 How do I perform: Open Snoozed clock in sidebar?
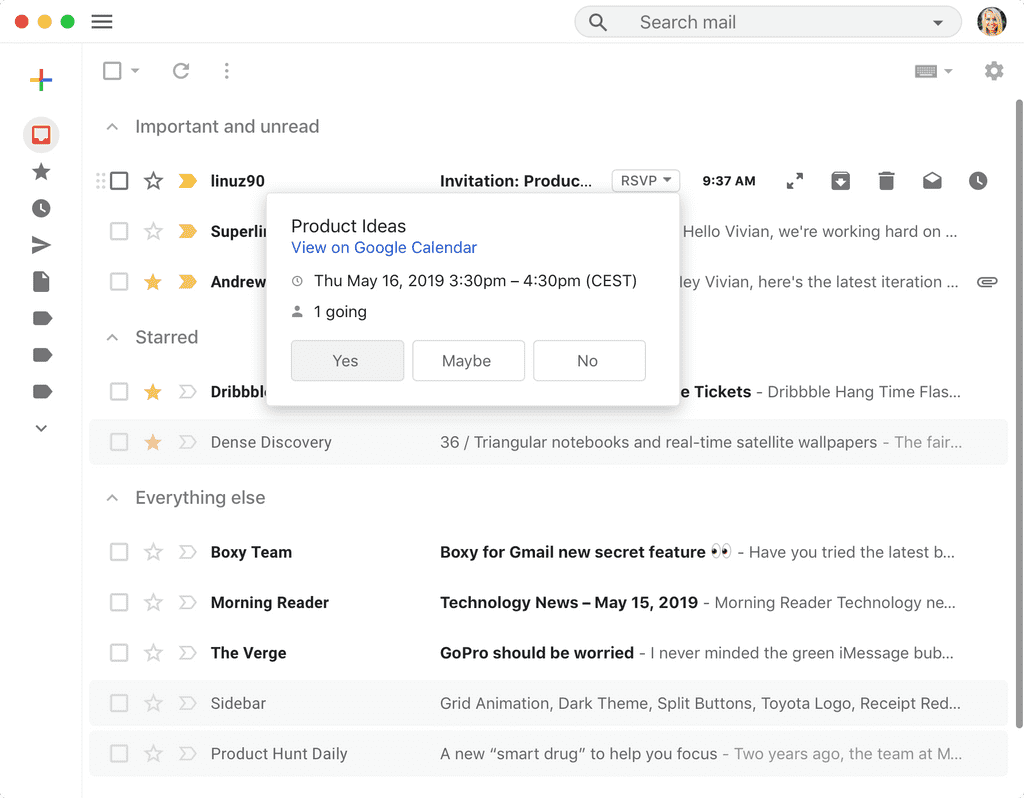coord(41,208)
